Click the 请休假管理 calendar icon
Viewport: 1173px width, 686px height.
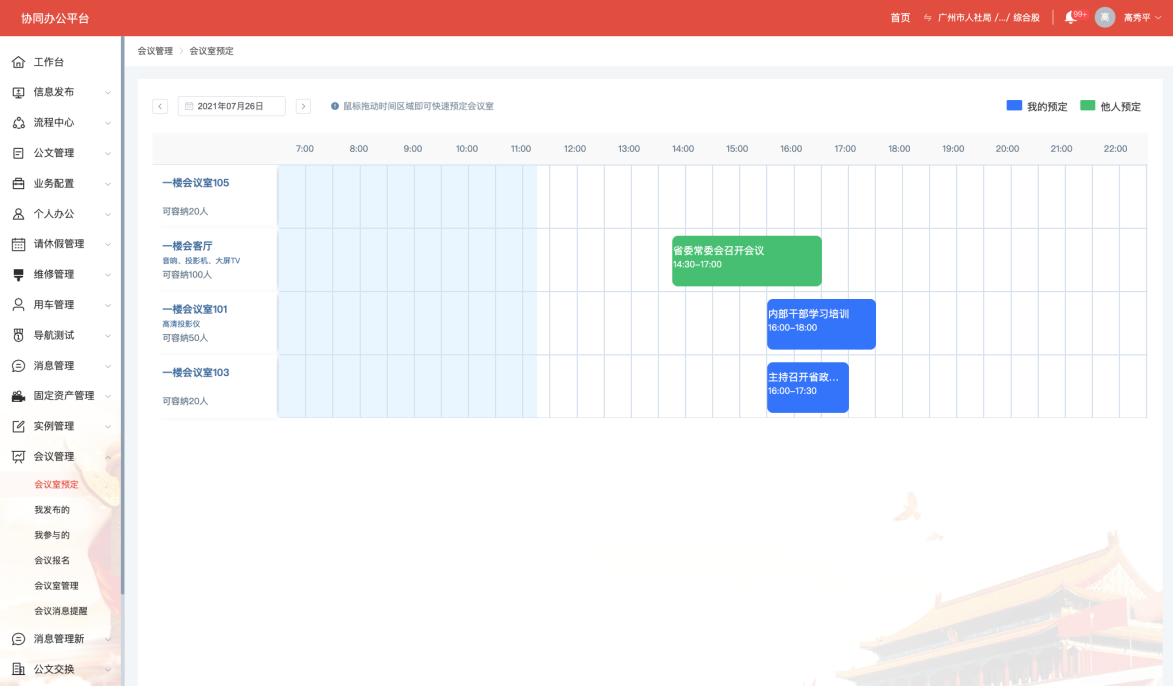[x=18, y=244]
